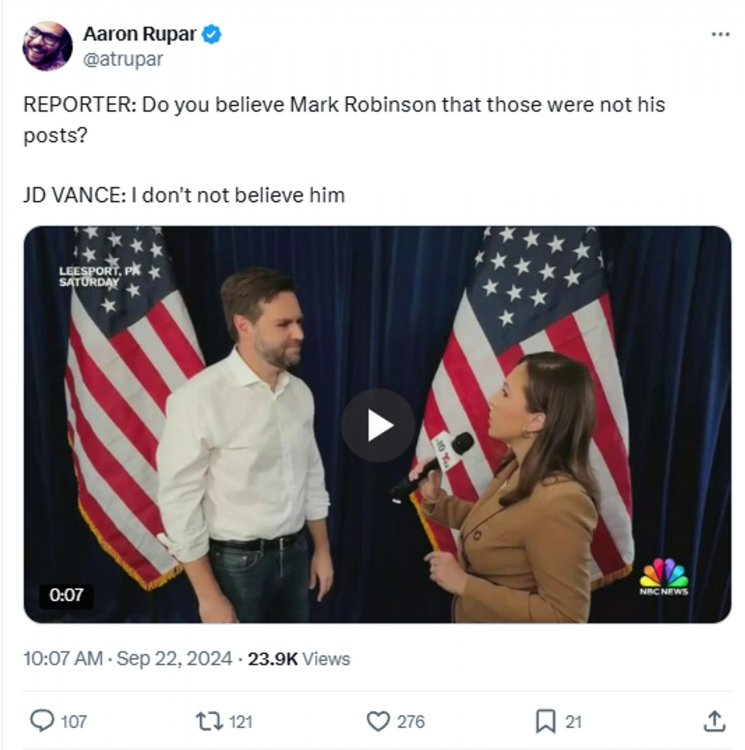
Task: Open Aaron Rupar's profile avatar
Action: tap(48, 46)
